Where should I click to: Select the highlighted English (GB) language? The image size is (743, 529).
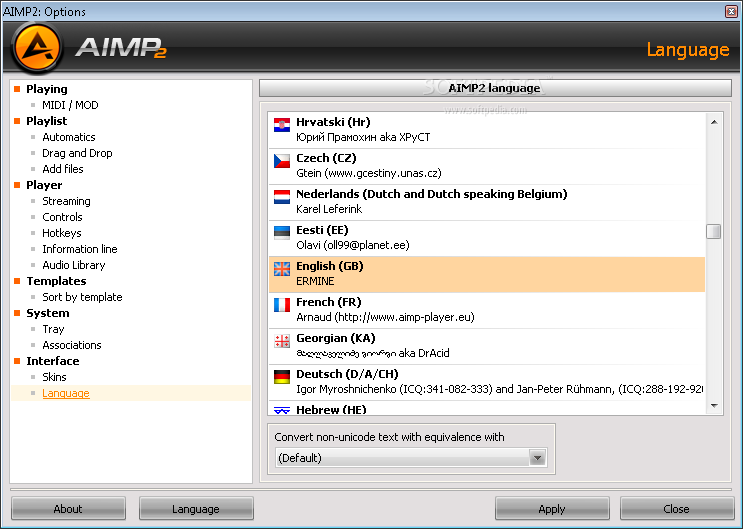(x=487, y=274)
